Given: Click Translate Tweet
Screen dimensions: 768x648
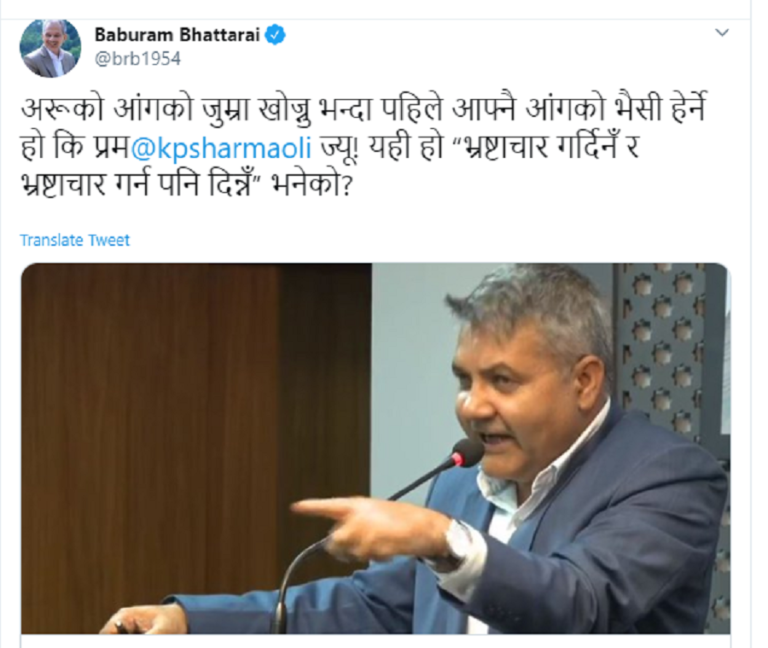Looking at the screenshot, I should [x=74, y=240].
